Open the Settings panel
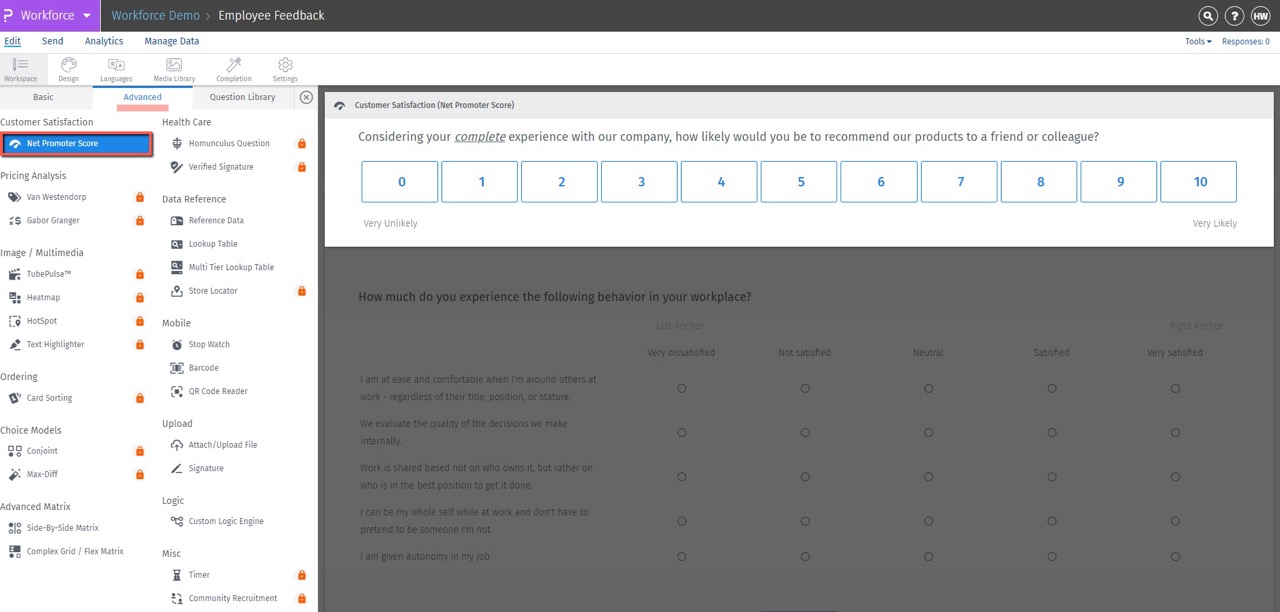This screenshot has width=1280, height=612. tap(285, 68)
